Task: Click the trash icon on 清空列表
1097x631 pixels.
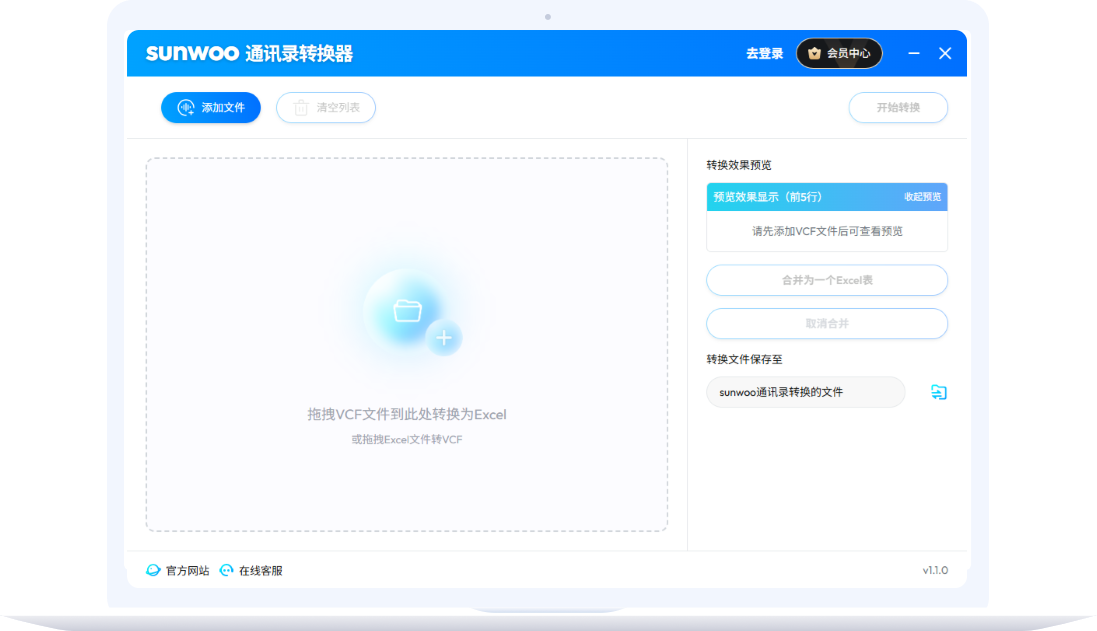Action: (300, 107)
